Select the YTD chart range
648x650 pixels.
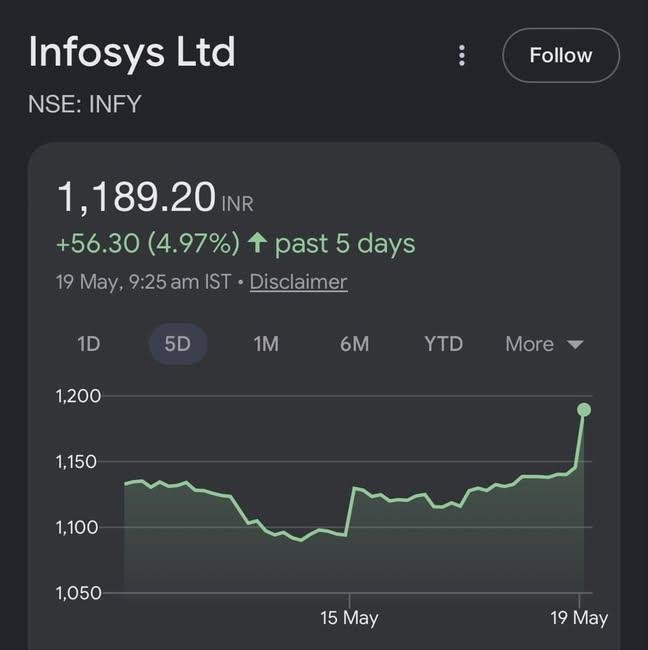(443, 344)
